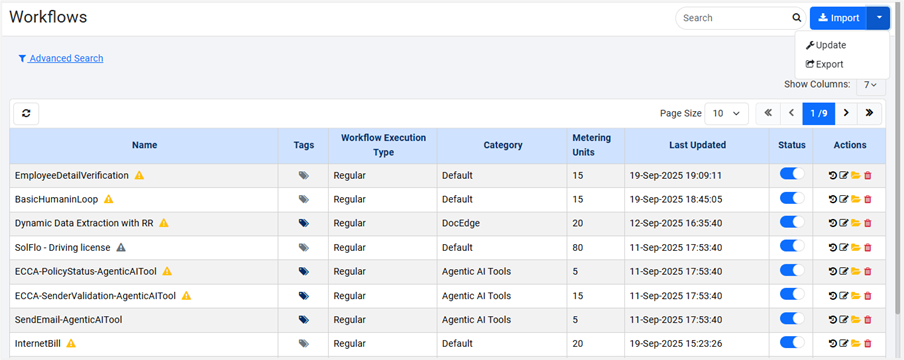Toggle SendEmail-AgenticAITool status switch

tap(792, 318)
